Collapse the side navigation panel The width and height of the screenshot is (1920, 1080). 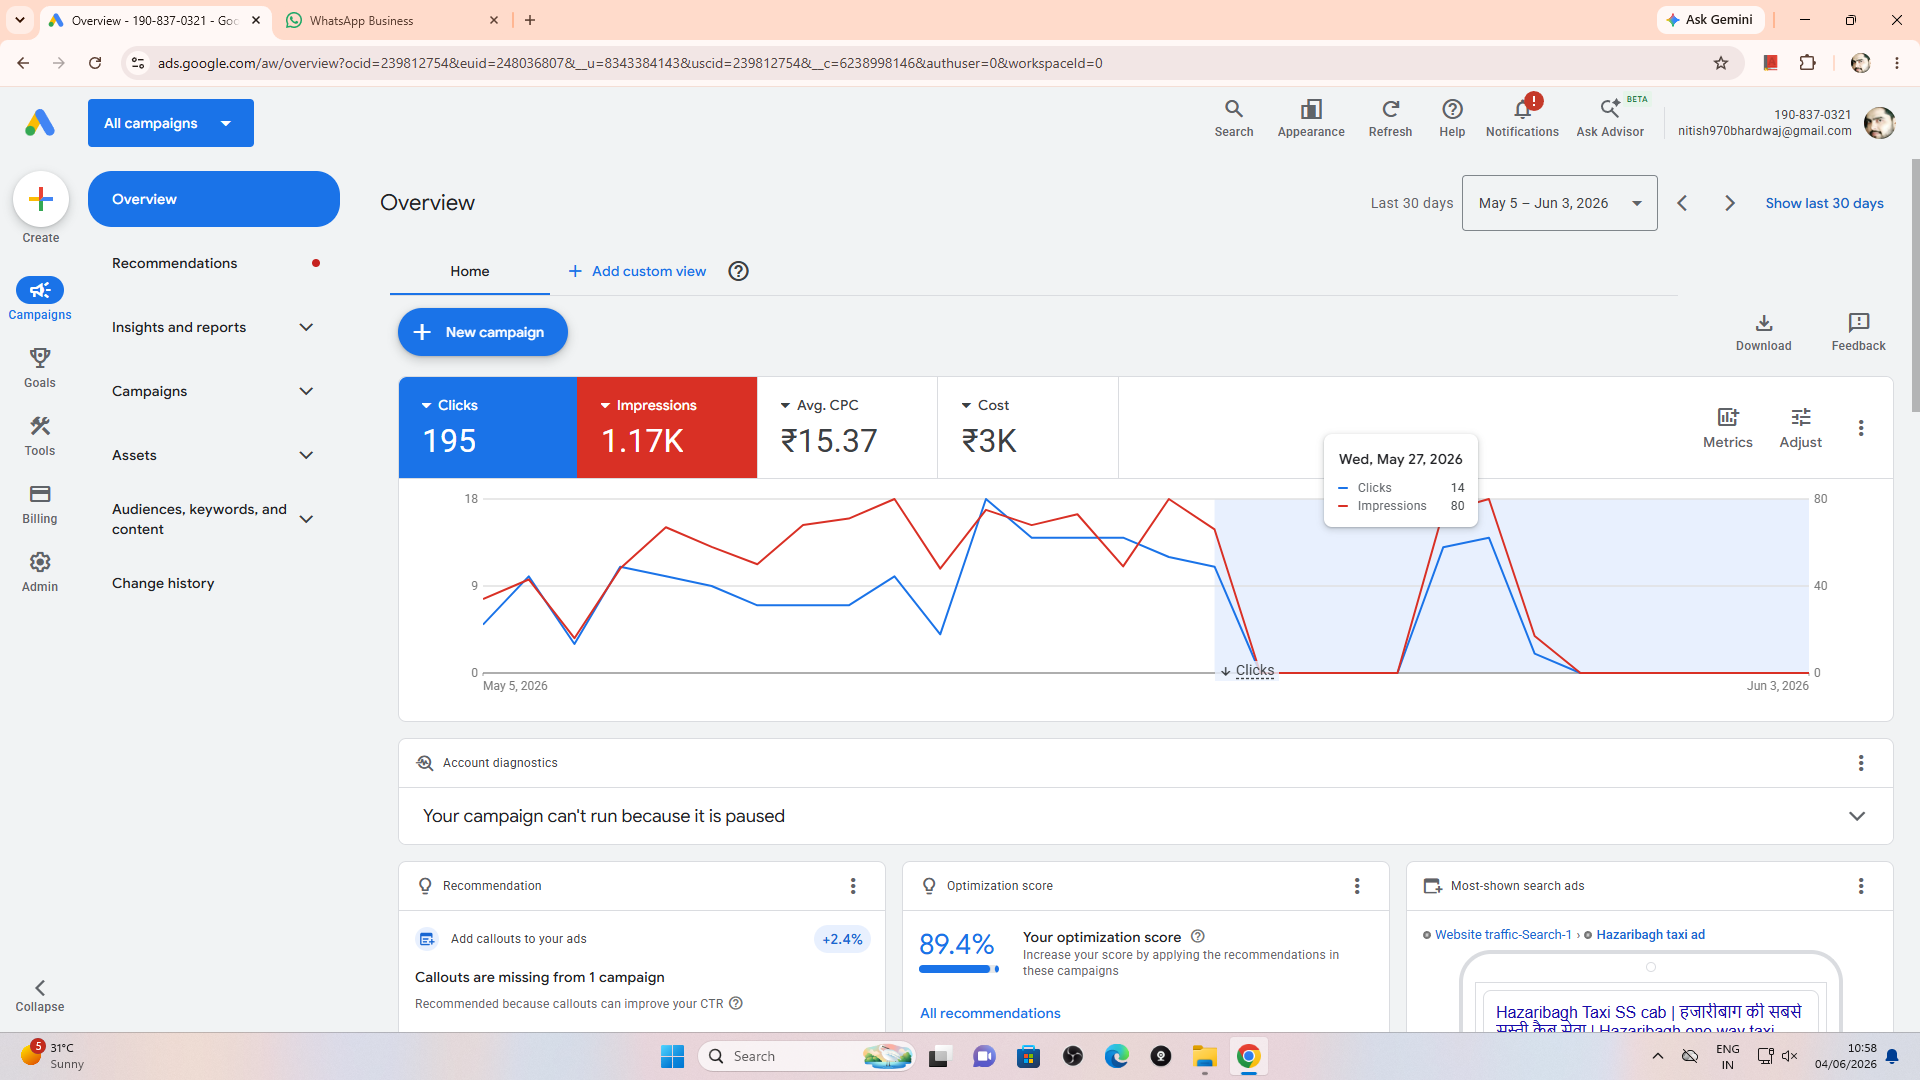(x=40, y=996)
